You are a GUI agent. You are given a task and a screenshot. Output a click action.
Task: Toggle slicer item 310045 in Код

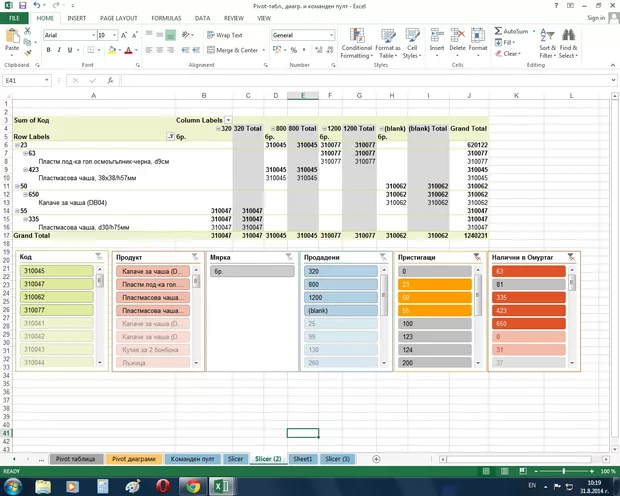(x=58, y=271)
